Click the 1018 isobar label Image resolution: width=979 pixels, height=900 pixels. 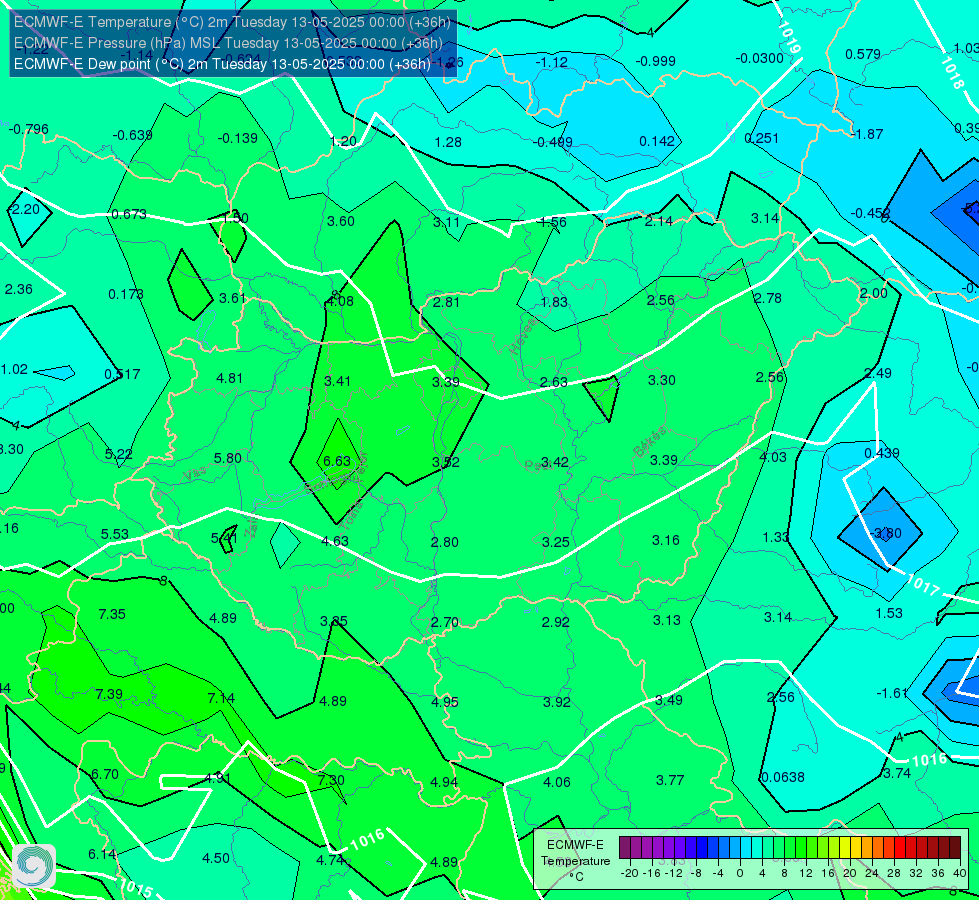[x=952, y=73]
